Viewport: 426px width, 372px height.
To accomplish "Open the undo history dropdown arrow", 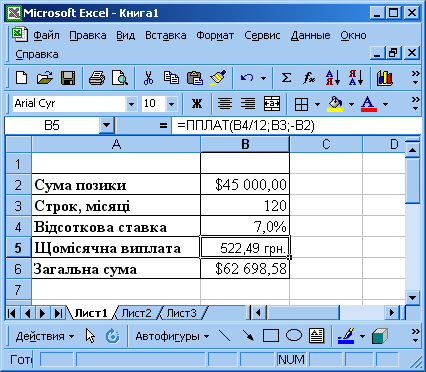I will click(263, 78).
